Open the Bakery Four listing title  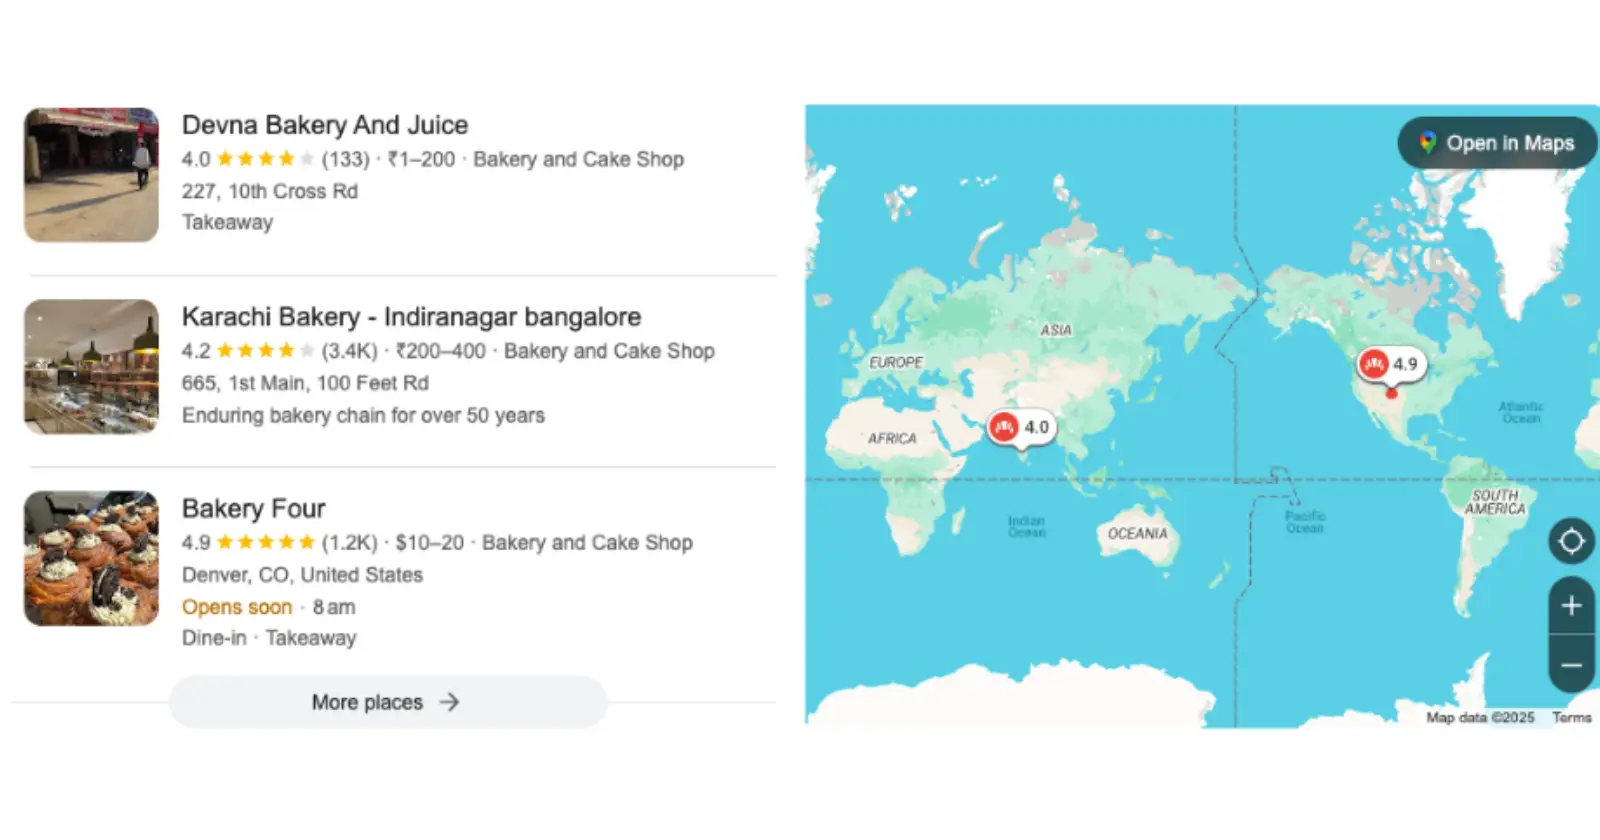[x=254, y=509]
